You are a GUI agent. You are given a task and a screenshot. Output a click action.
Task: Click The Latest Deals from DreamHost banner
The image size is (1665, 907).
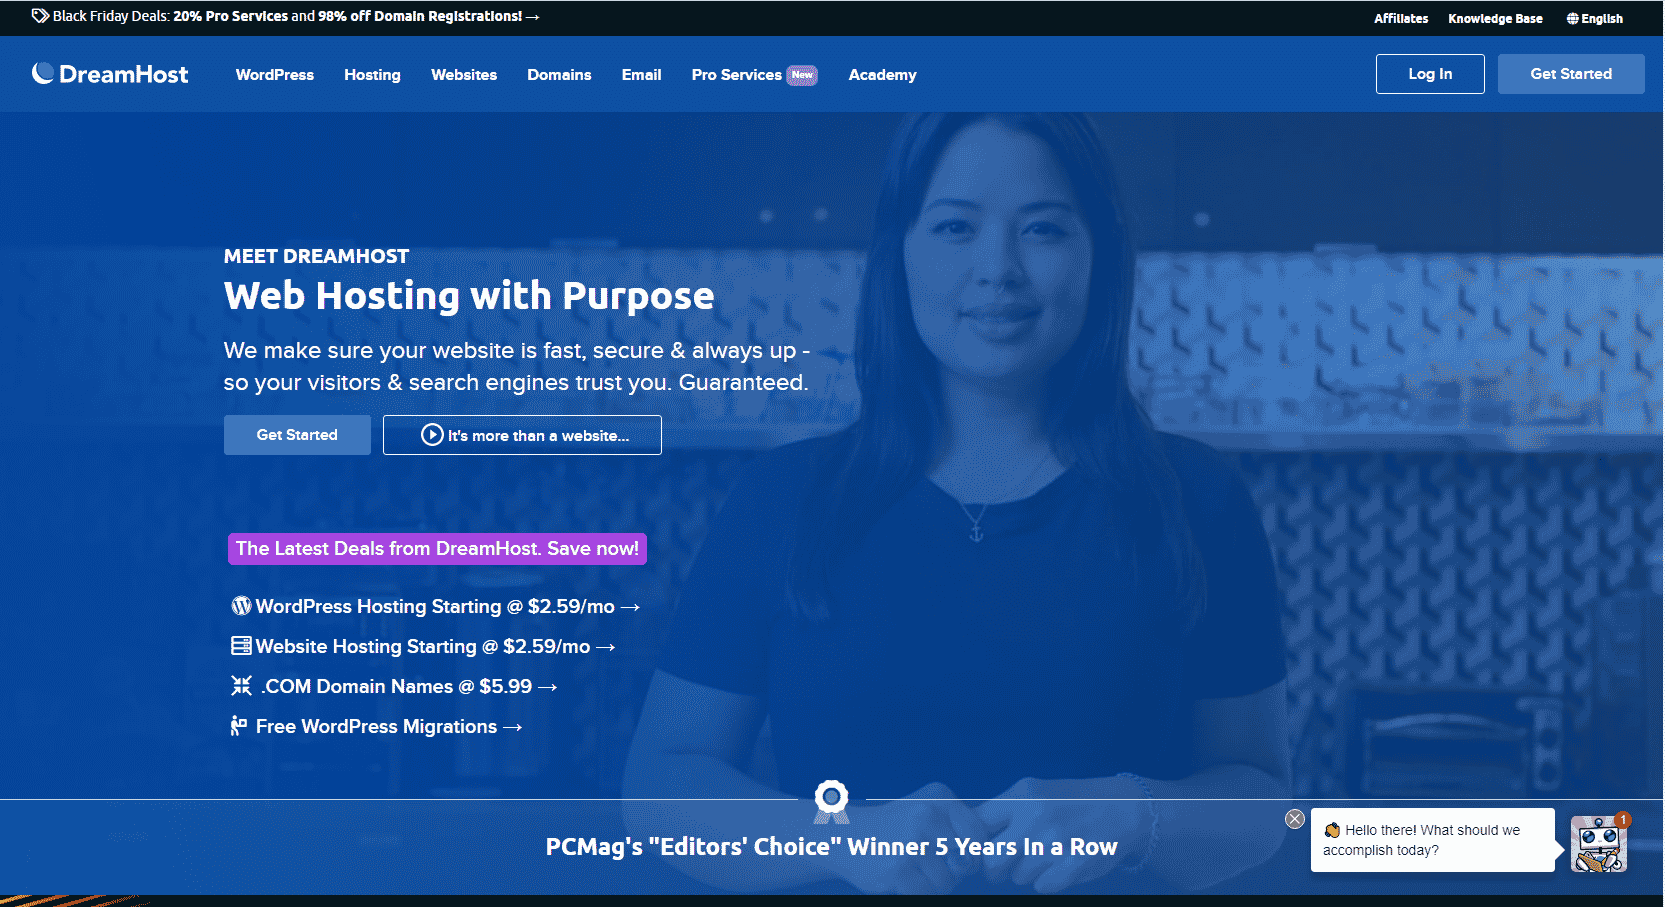(437, 549)
